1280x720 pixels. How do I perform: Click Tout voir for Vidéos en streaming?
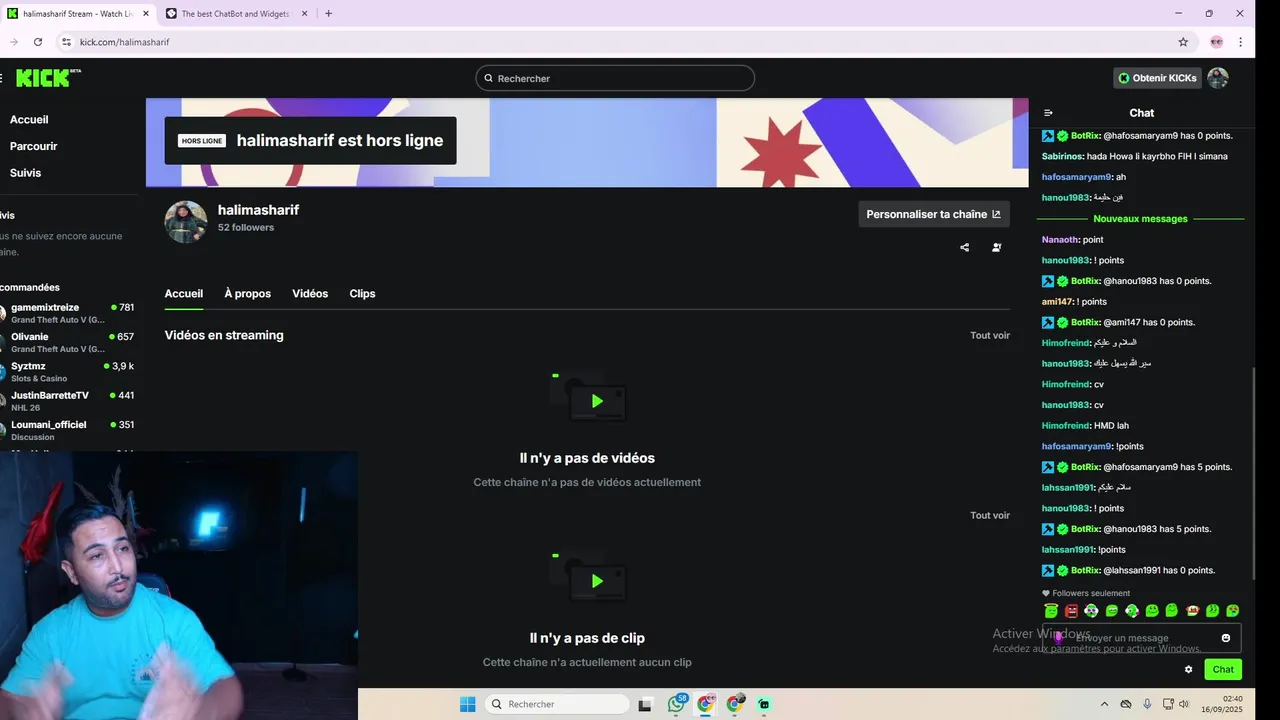[990, 336]
